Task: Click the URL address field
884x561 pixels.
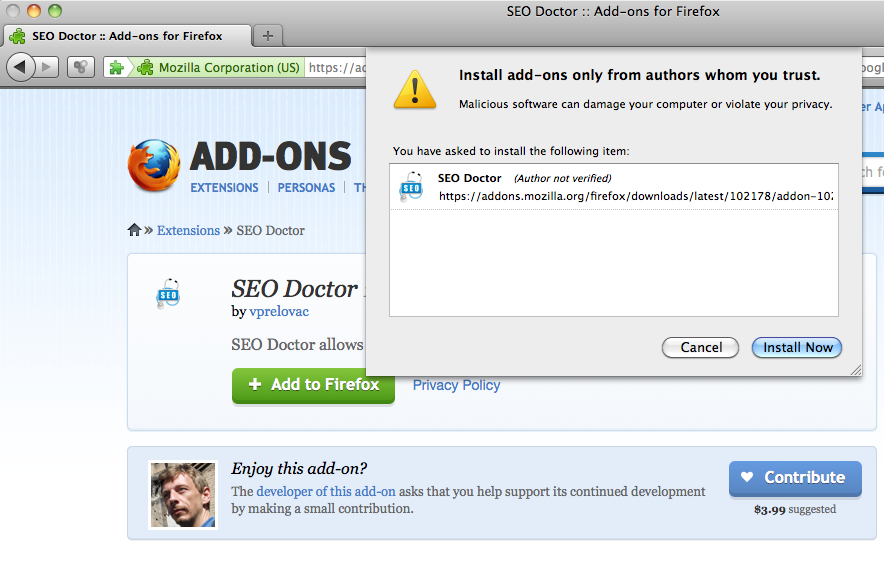Action: [336, 68]
